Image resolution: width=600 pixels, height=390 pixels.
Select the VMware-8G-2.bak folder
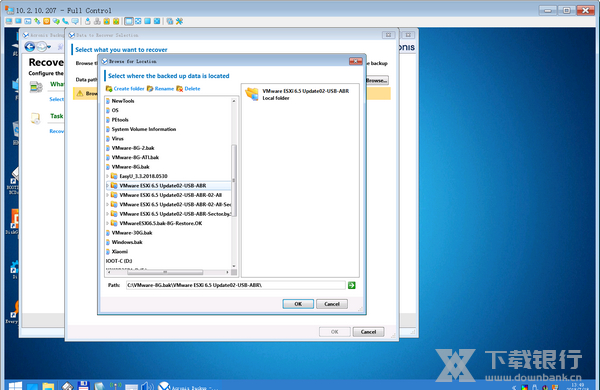133,148
